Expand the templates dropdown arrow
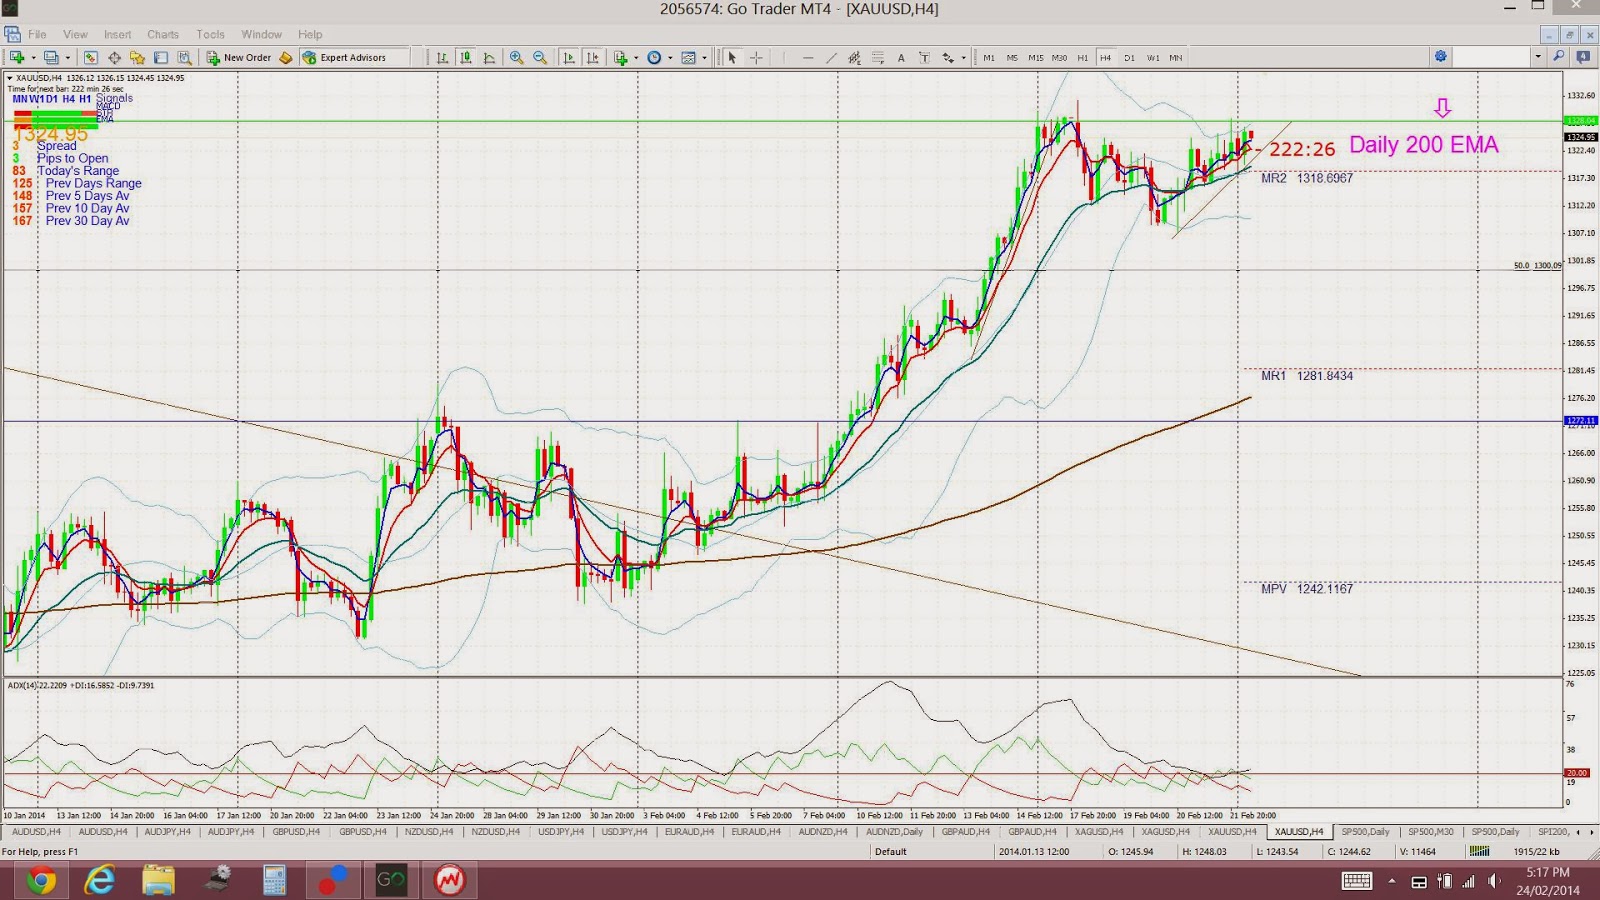 tap(704, 58)
